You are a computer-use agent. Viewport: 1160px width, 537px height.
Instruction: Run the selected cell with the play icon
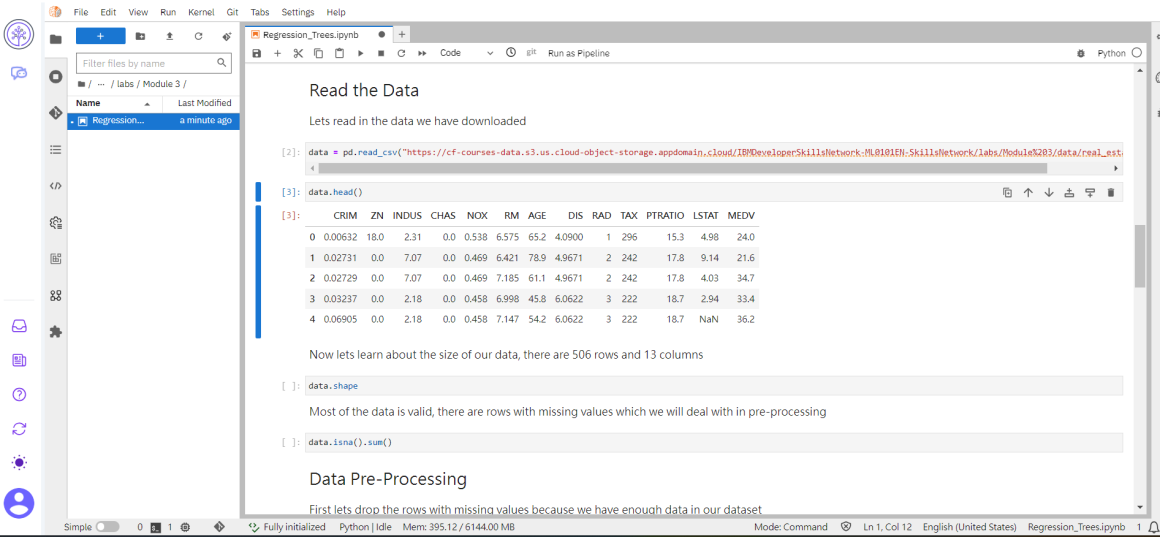360,53
